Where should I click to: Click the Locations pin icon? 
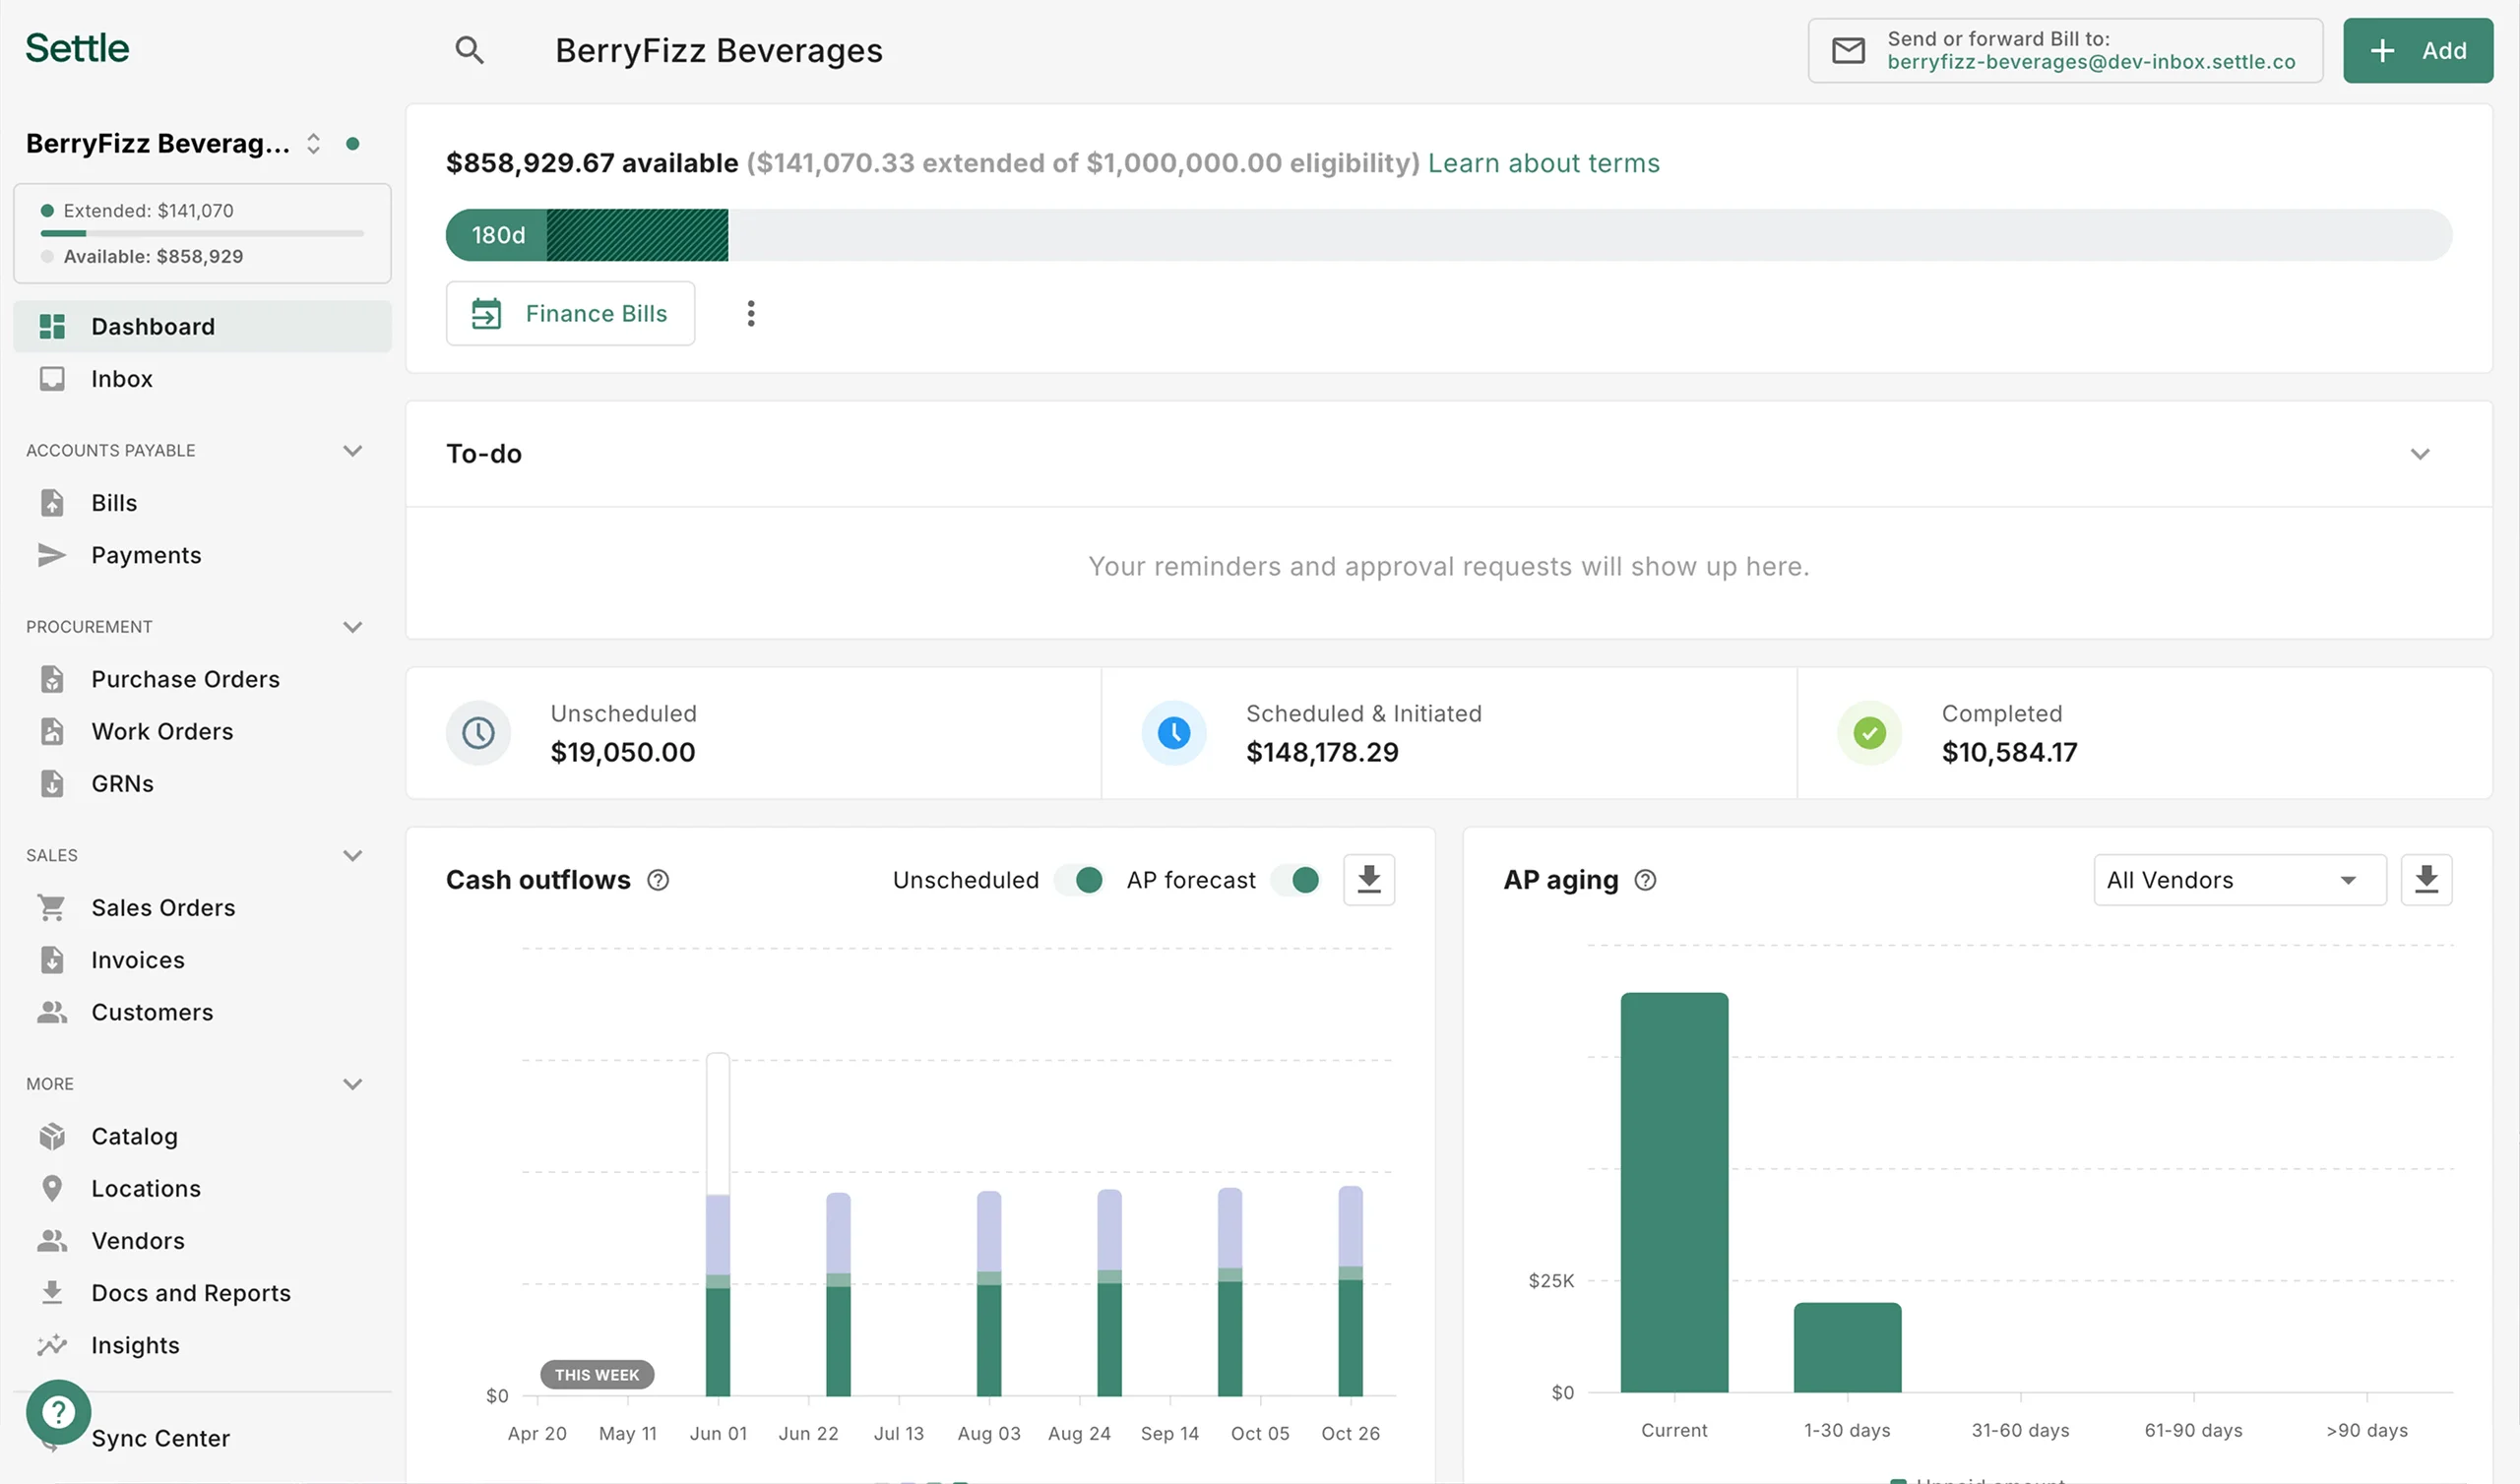coord(52,1189)
